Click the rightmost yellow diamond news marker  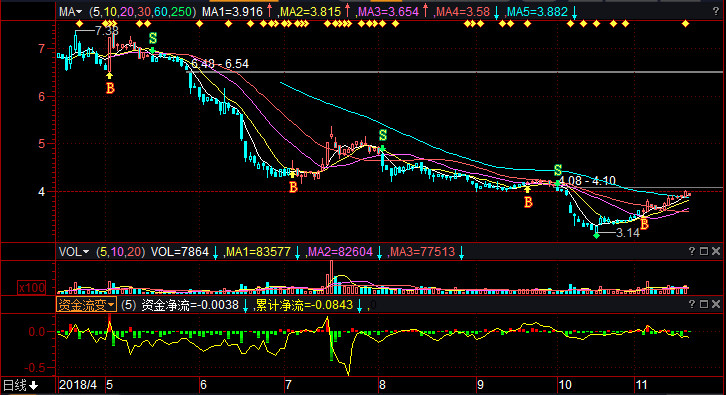(685, 24)
